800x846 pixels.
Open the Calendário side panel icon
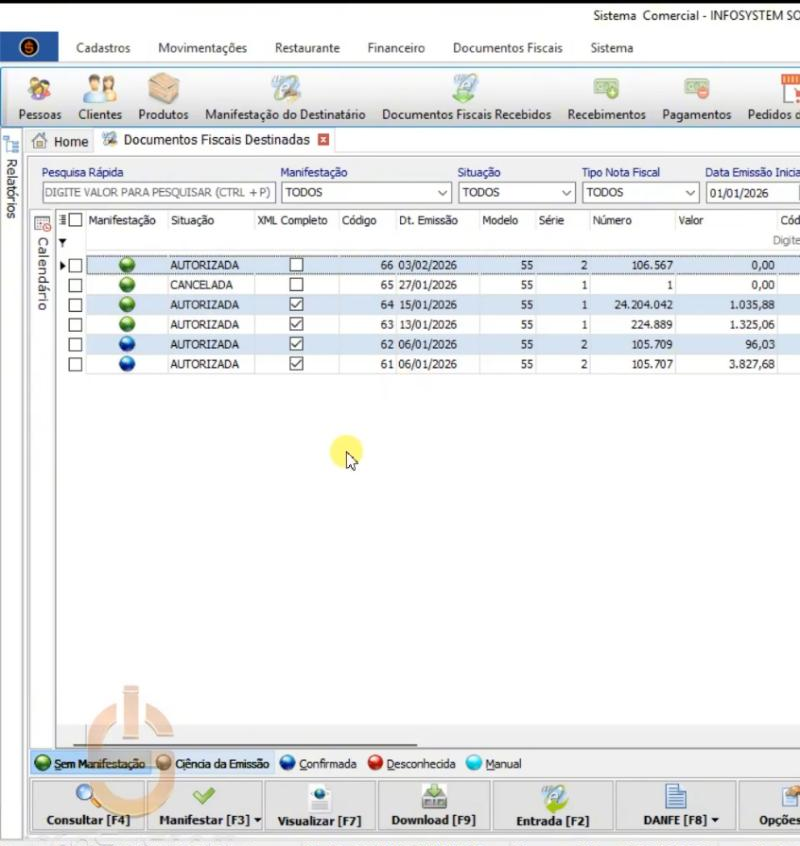(x=42, y=224)
